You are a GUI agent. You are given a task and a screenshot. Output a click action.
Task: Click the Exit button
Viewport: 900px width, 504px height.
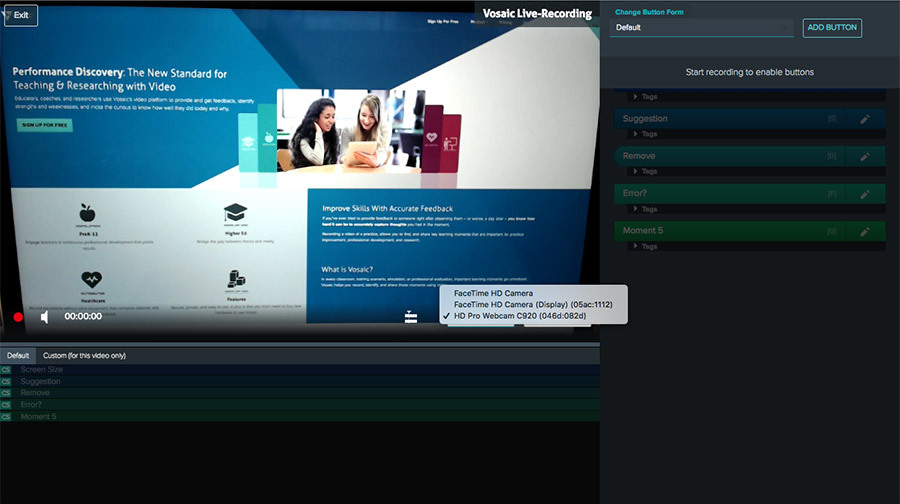[21, 15]
